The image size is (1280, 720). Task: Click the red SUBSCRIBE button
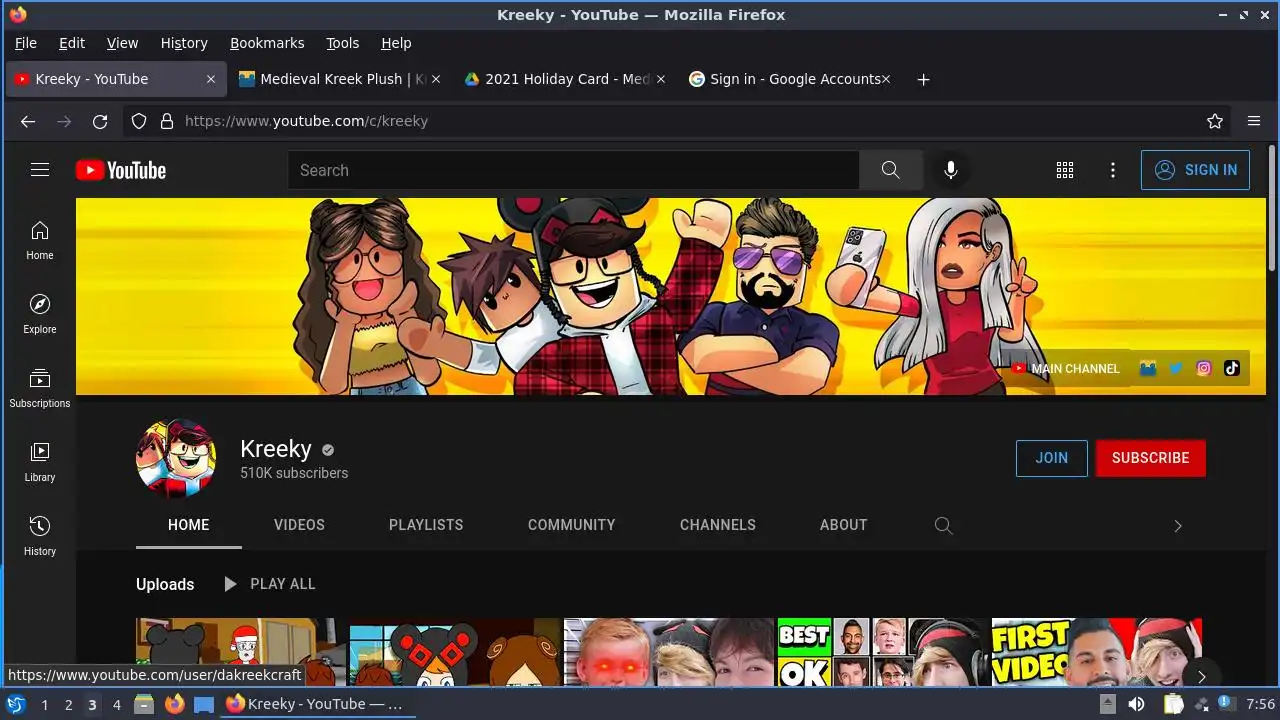[1151, 458]
